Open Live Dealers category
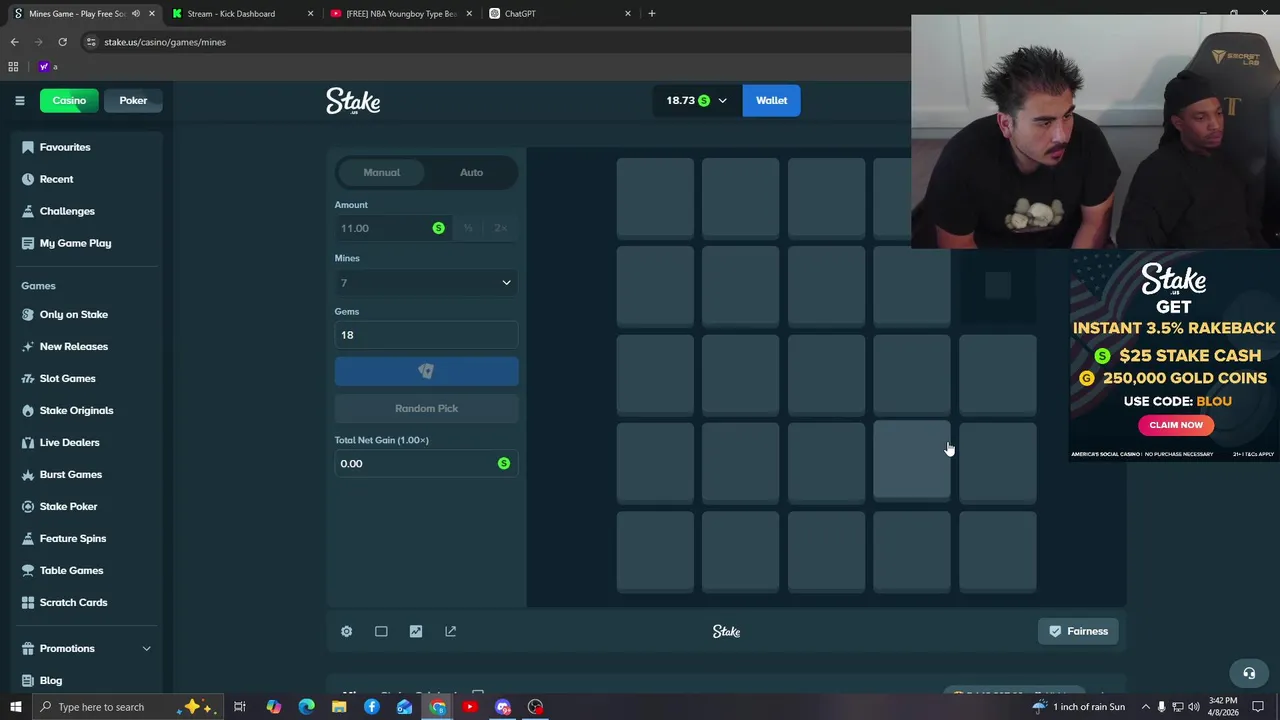Screen dimensions: 1280x720 [x=88, y=442]
